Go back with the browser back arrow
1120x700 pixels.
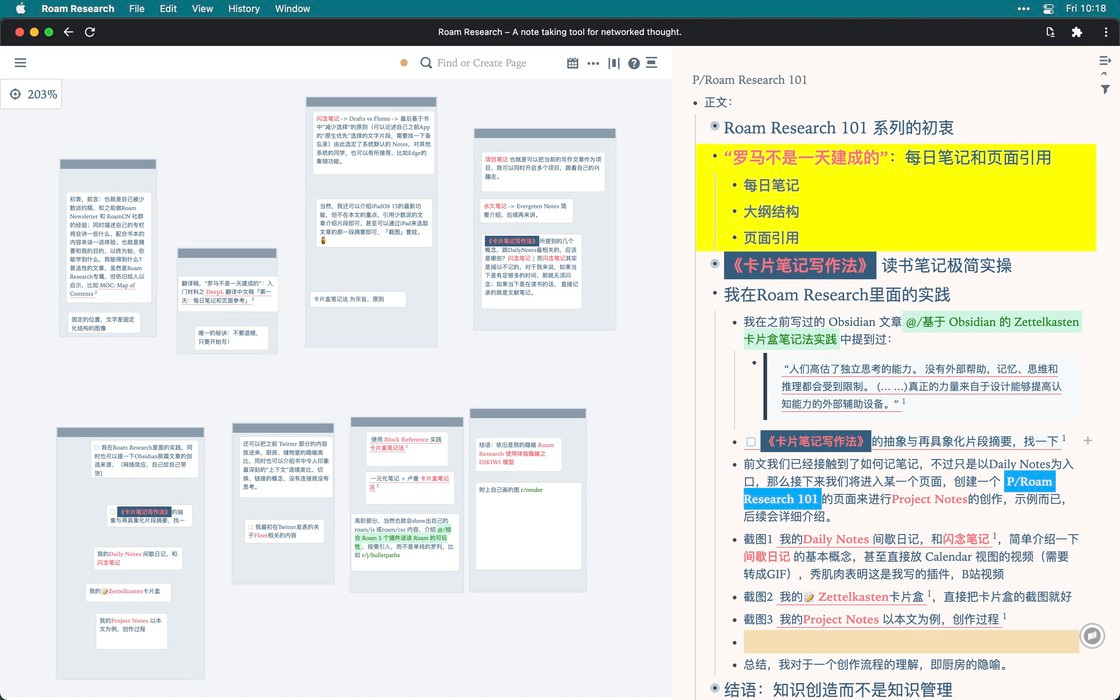(x=69, y=31)
